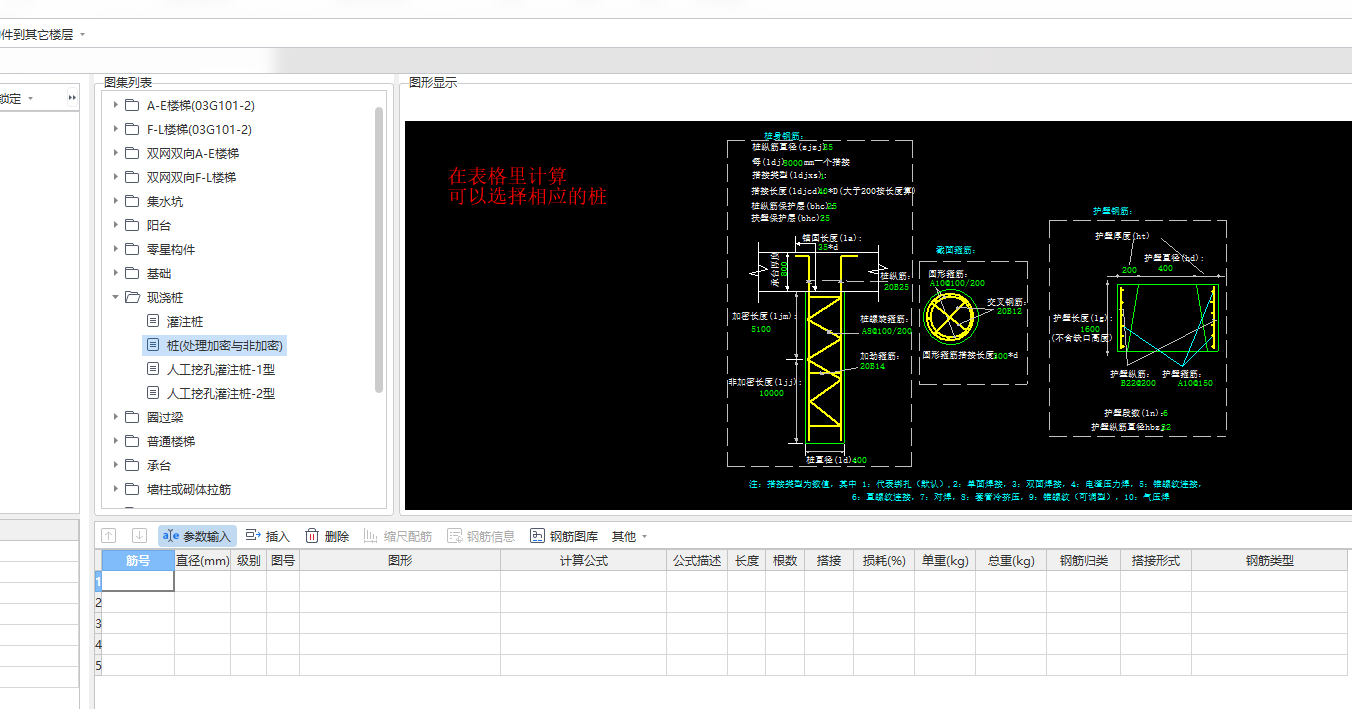
Task: Click the 单重(kg) column header
Action: pos(945,561)
